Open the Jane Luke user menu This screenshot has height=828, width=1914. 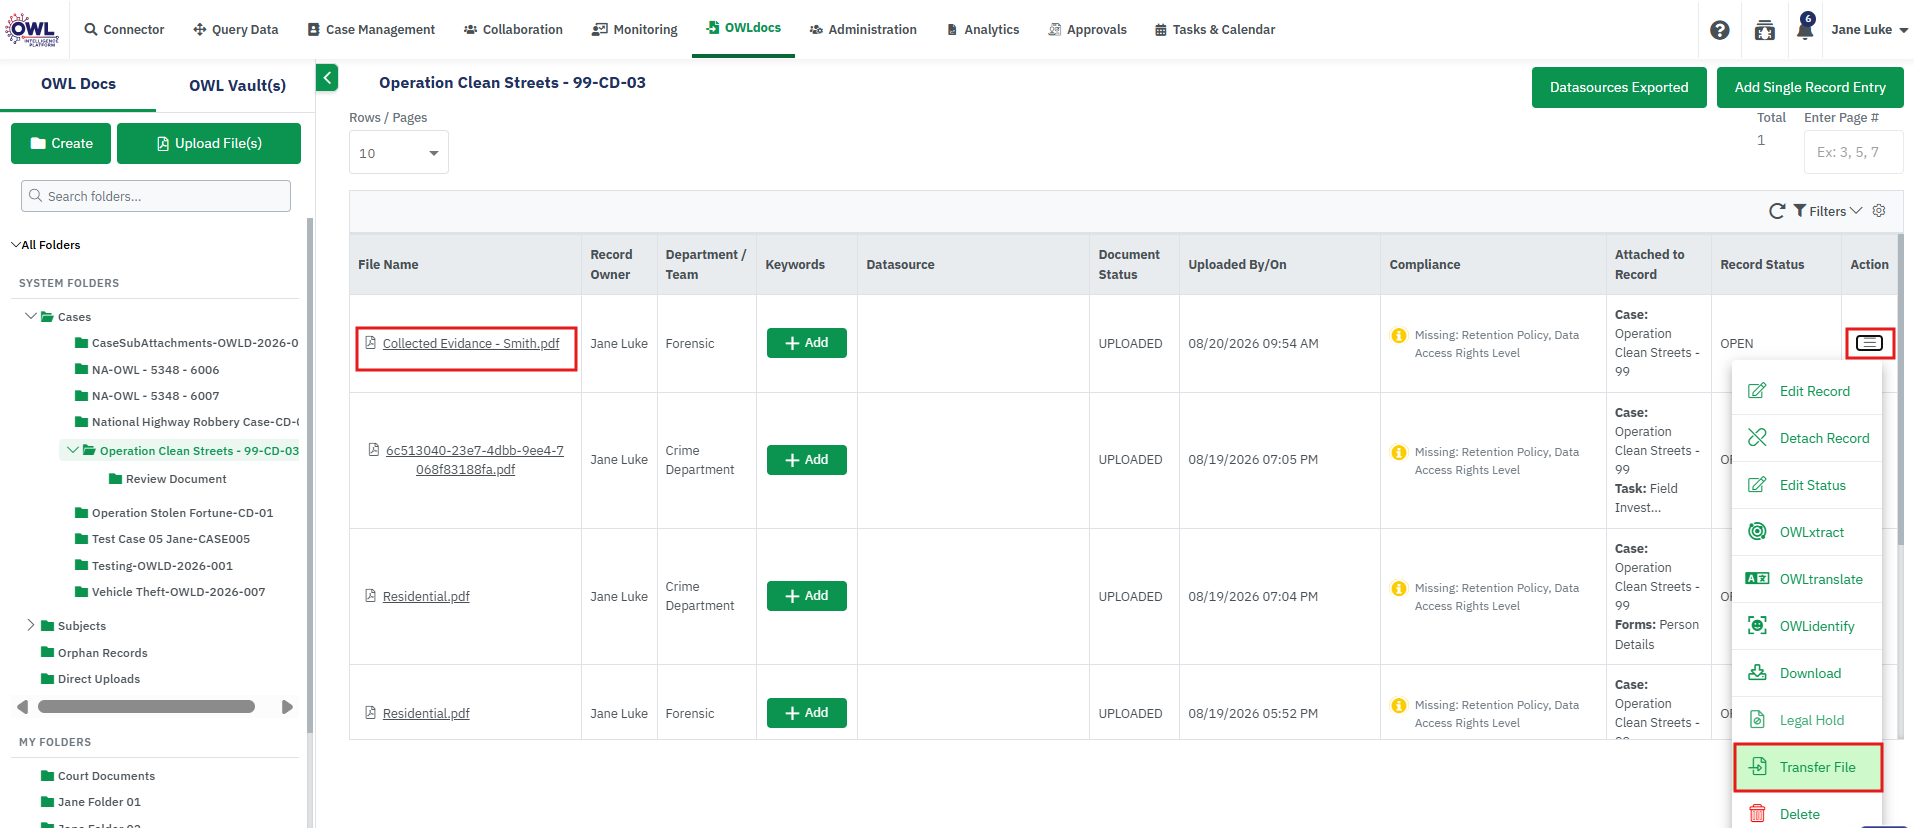click(1869, 30)
